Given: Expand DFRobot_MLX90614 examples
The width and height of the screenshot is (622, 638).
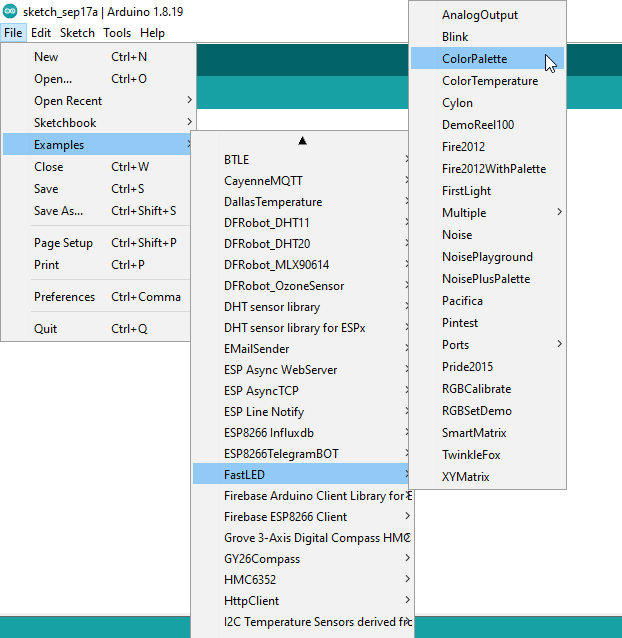Looking at the screenshot, I should [302, 265].
